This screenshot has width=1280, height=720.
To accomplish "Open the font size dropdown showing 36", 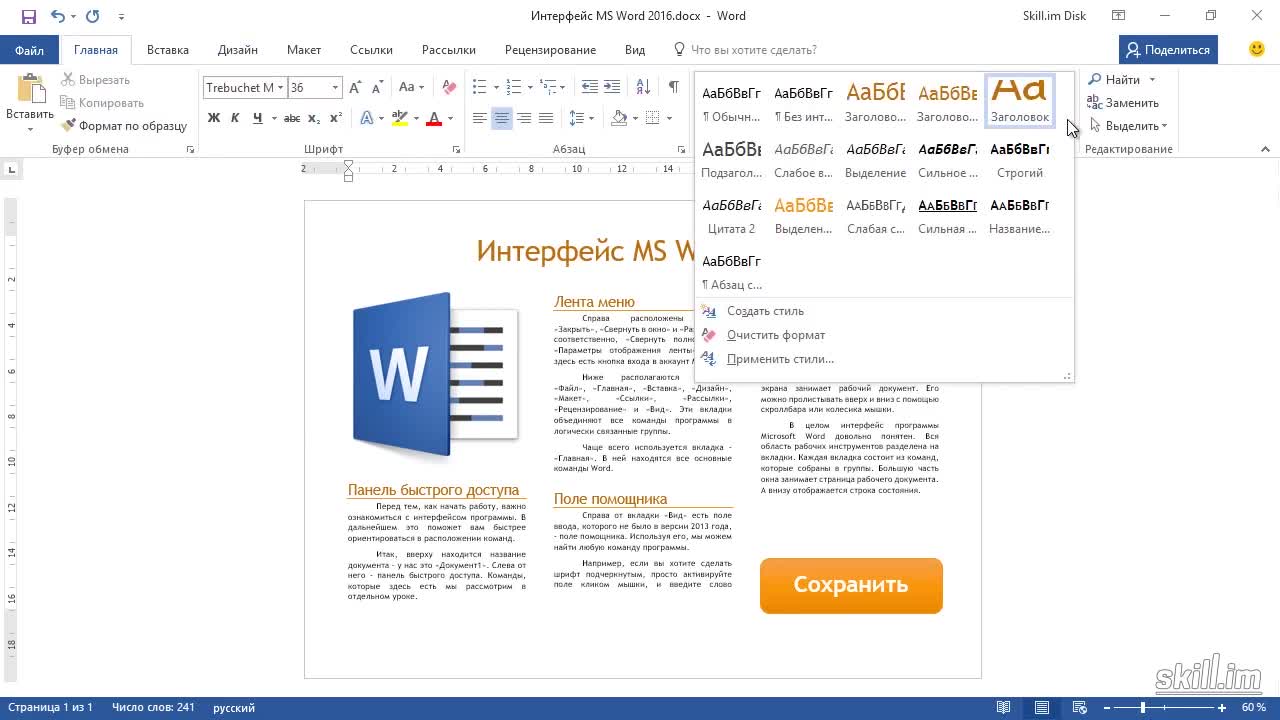I will (x=335, y=88).
